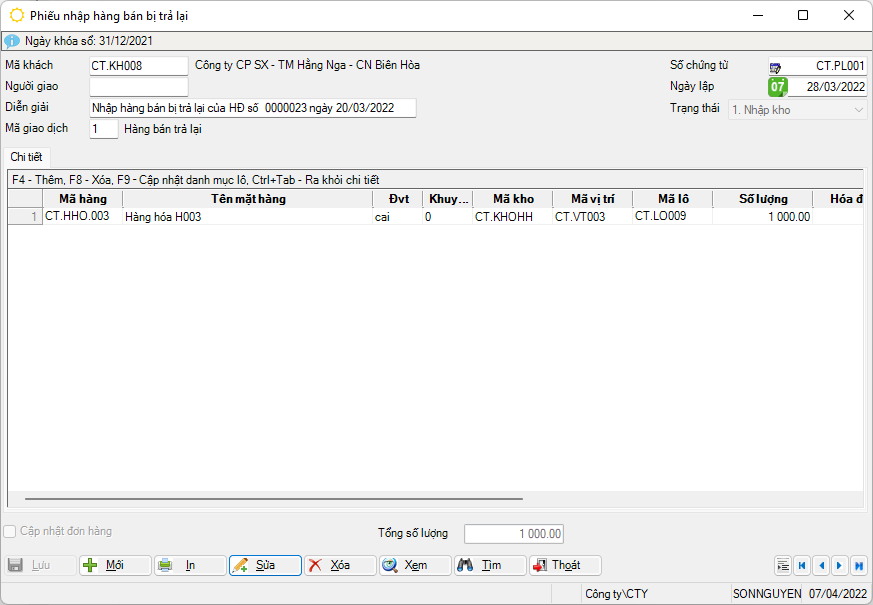Click the list view icon beside navigation arrows
Image resolution: width=873 pixels, height=605 pixels.
[782, 565]
